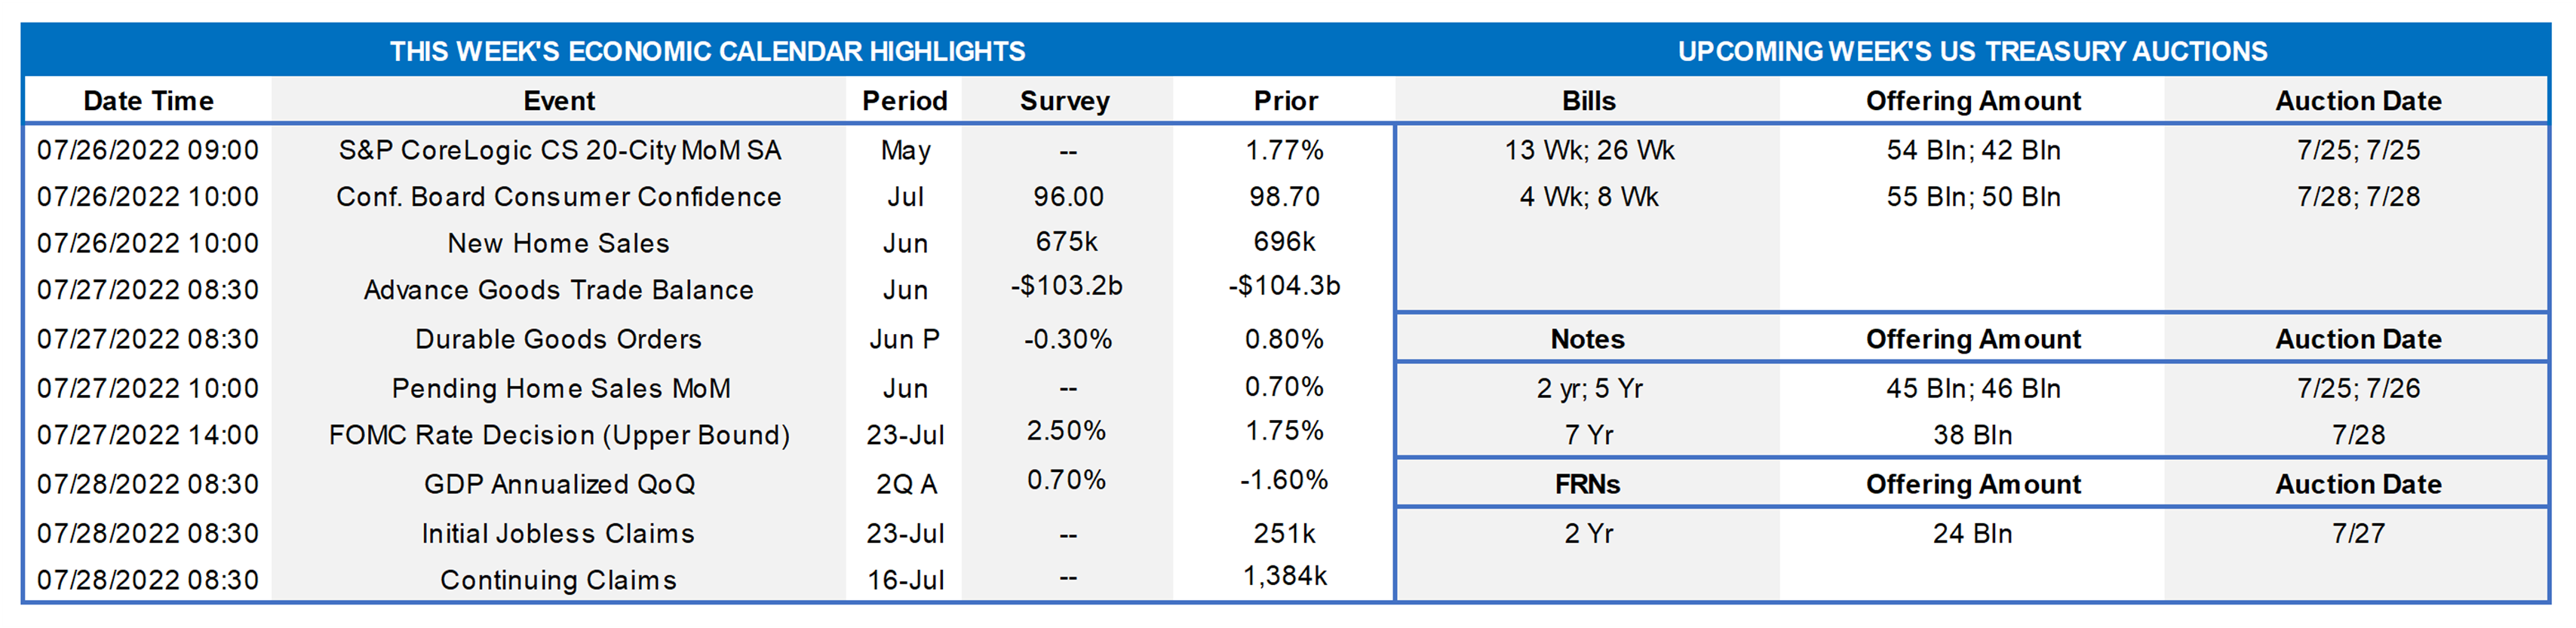Click the Notes section header
2576x628 pixels.
1588,339
